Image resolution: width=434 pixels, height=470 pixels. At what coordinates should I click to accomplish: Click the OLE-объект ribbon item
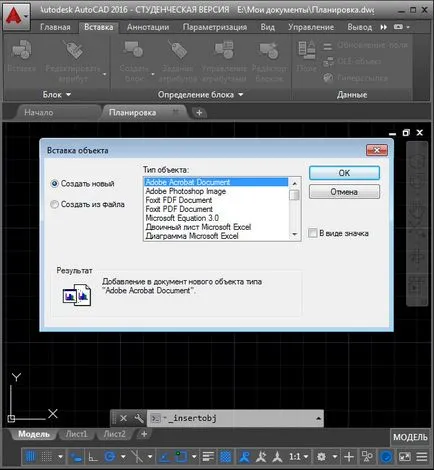(x=352, y=61)
